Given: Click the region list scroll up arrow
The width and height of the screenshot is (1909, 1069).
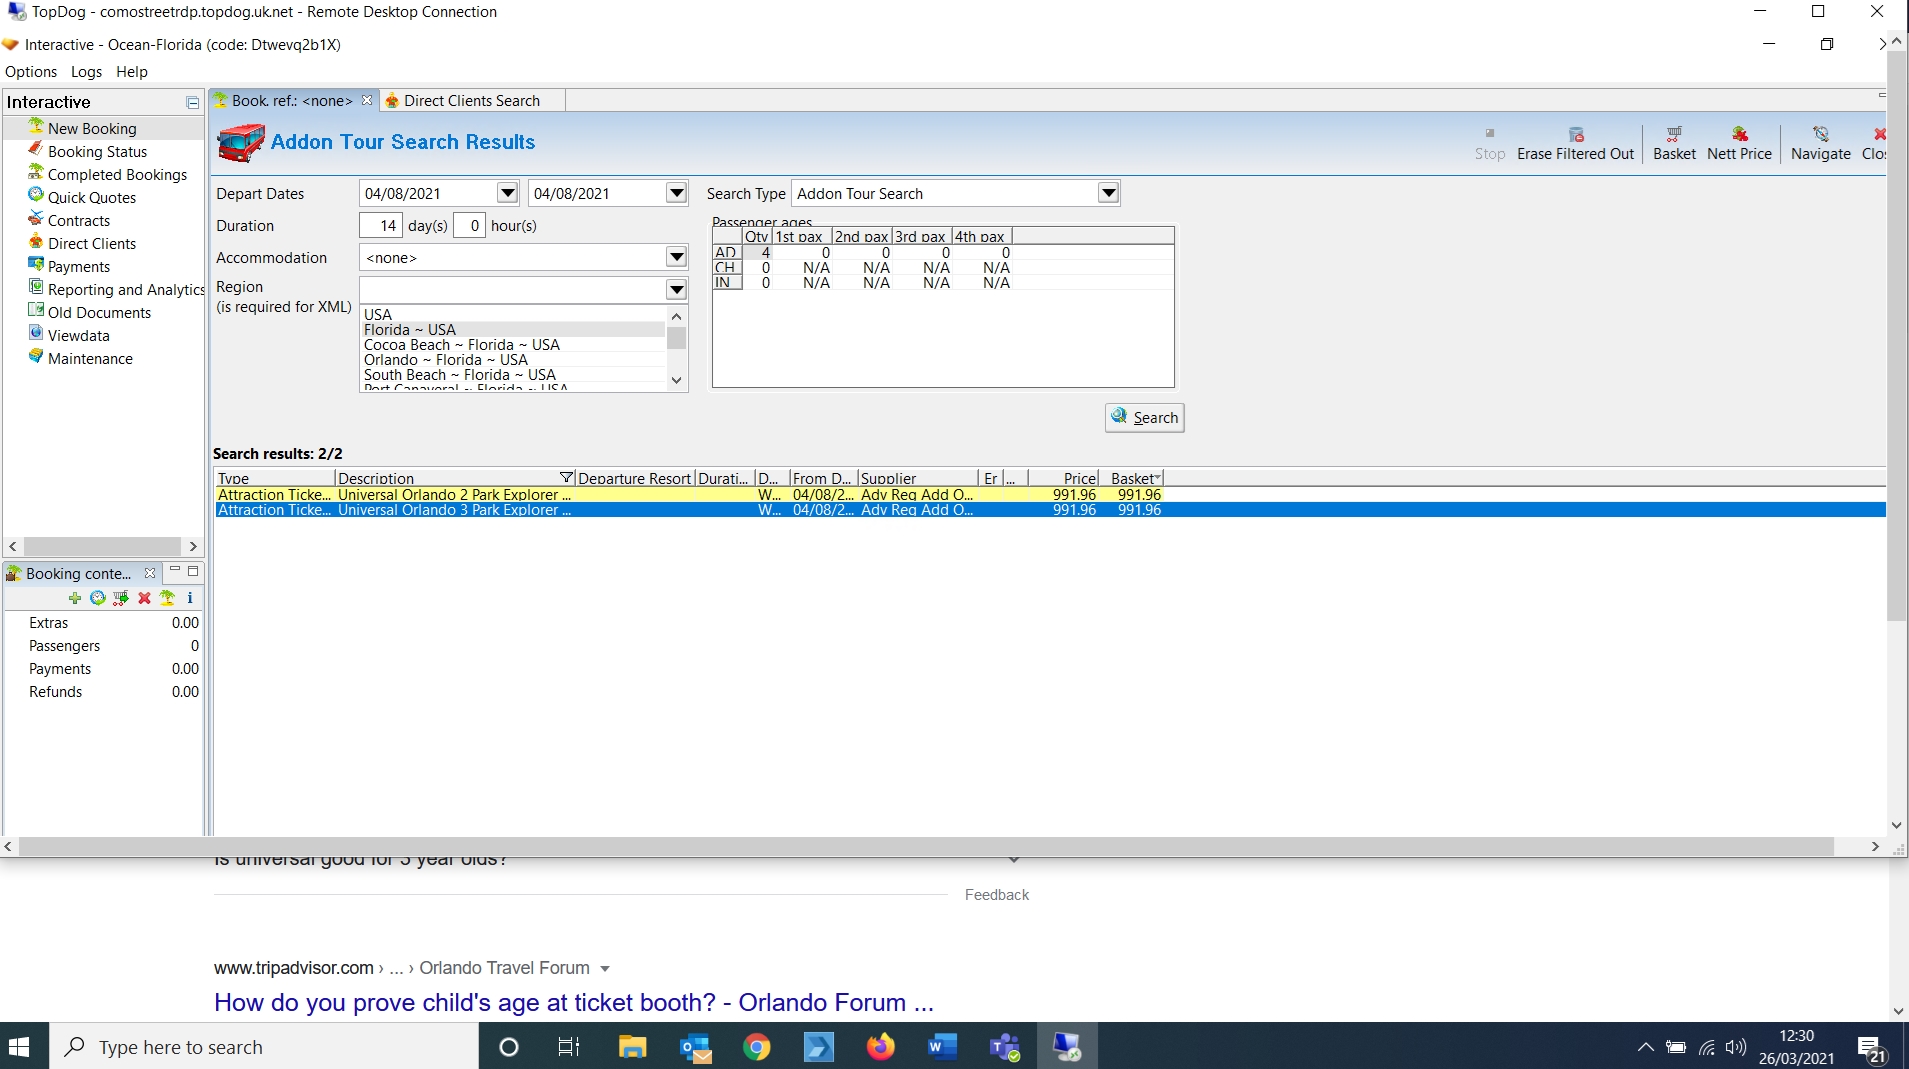Looking at the screenshot, I should [x=677, y=316].
